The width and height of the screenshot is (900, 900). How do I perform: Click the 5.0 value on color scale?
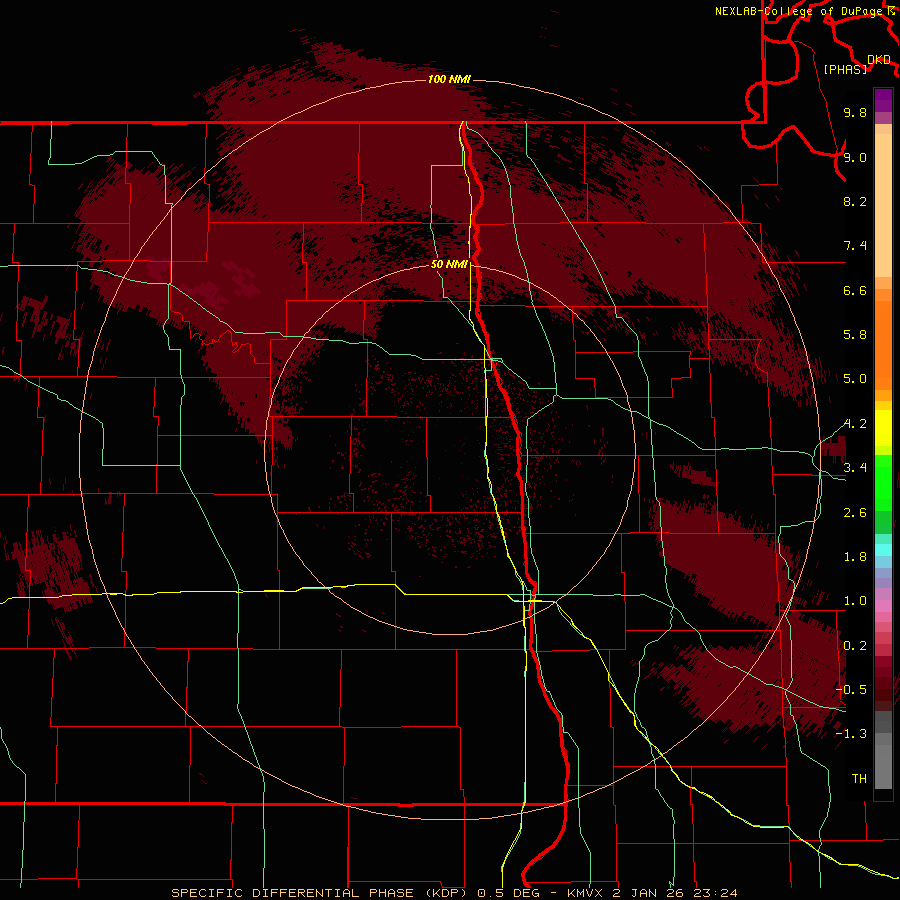tap(855, 379)
